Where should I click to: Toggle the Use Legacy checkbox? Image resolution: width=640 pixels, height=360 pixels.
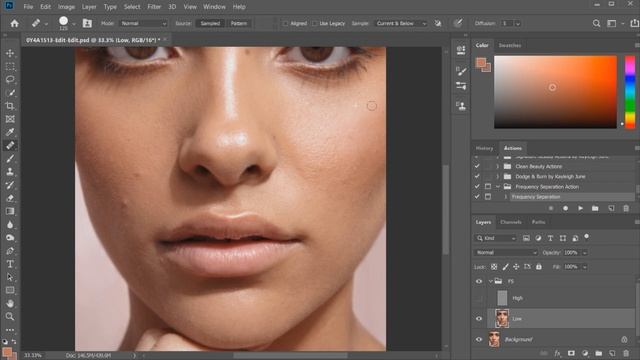315,24
